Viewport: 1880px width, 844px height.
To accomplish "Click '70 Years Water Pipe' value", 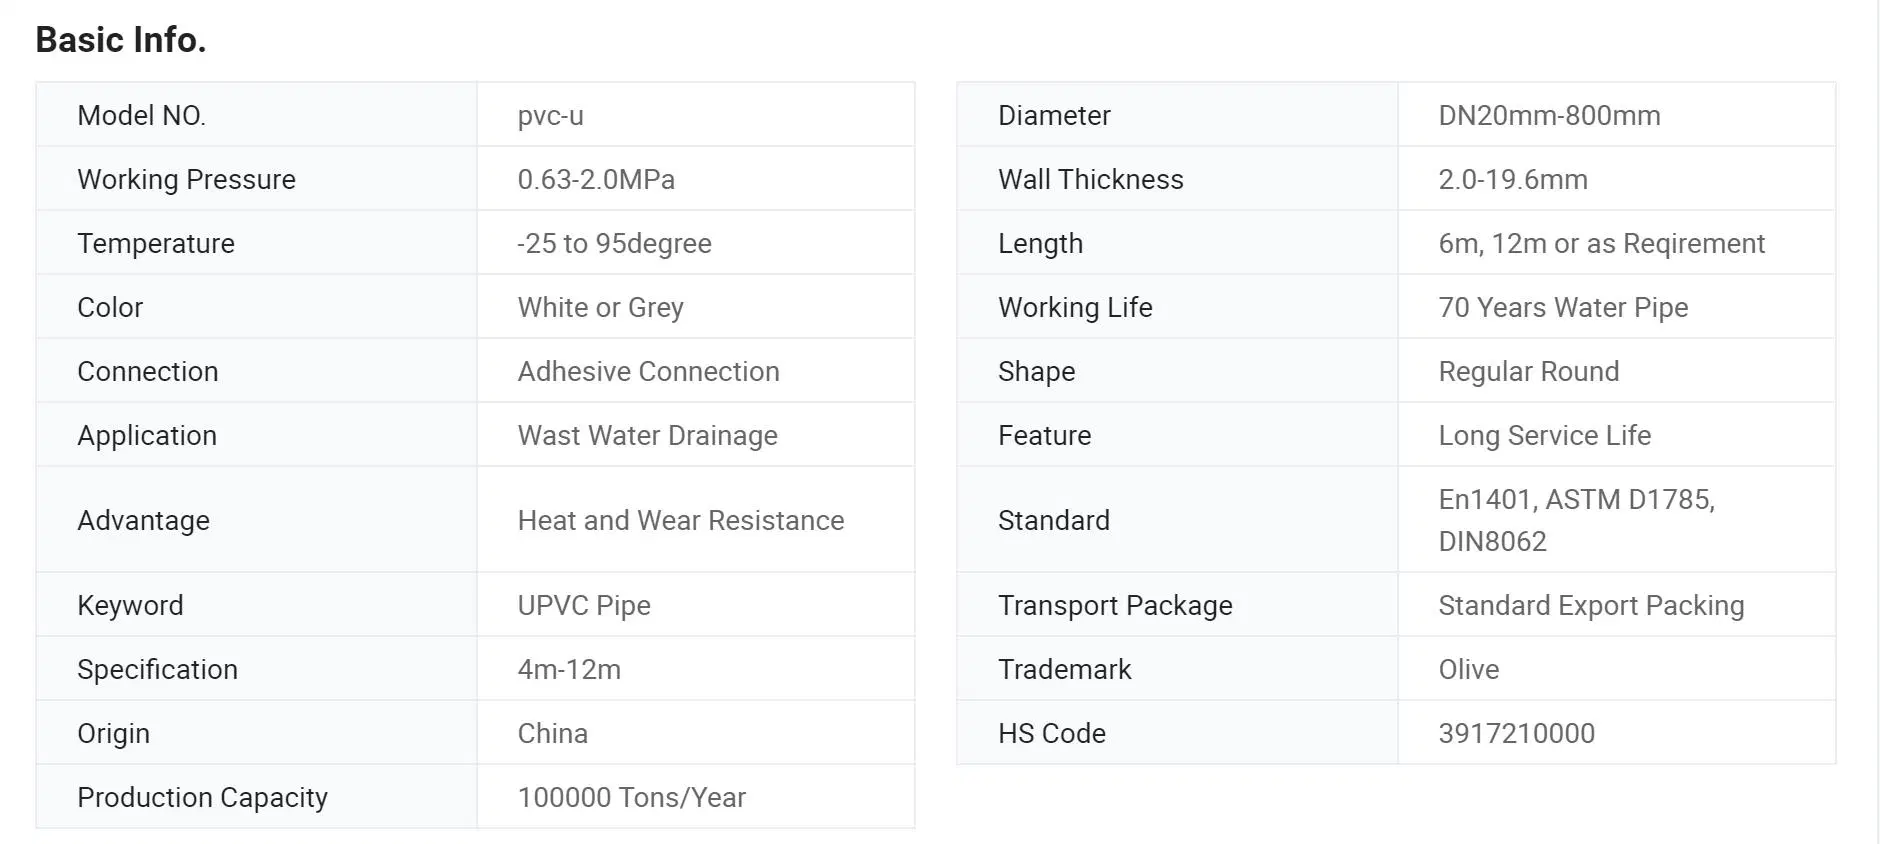I will tap(1563, 307).
